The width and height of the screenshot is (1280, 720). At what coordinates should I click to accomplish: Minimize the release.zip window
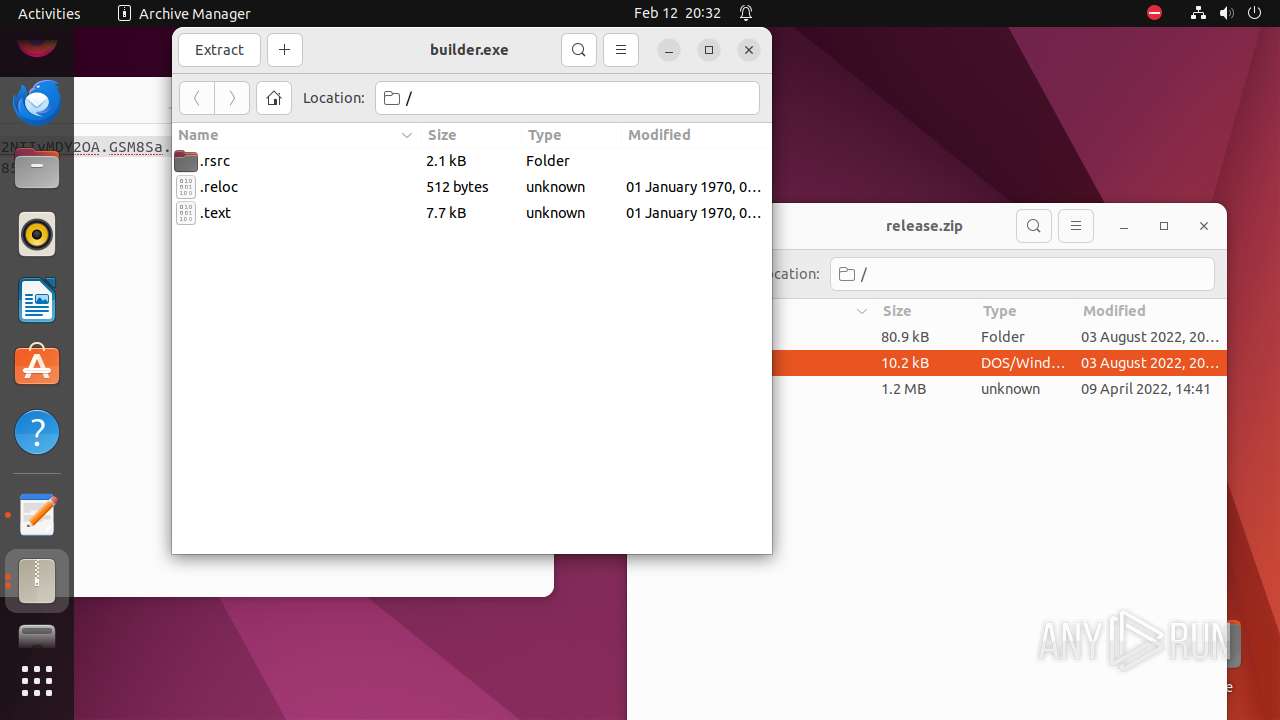1124,226
